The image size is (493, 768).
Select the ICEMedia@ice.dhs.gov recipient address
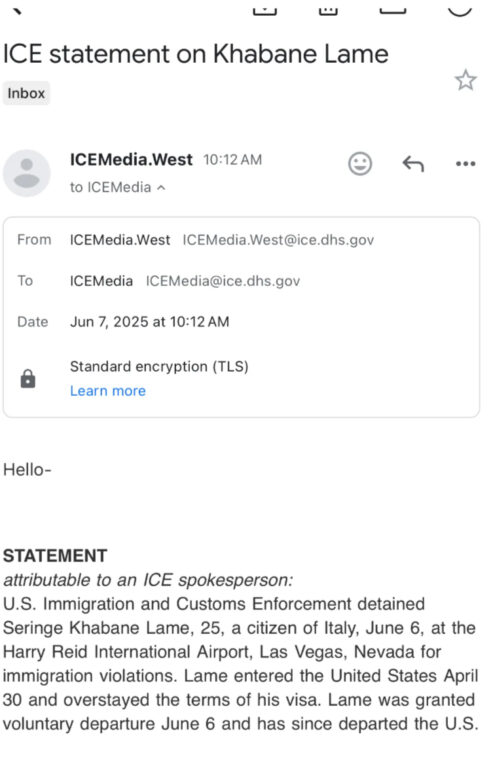pyautogui.click(x=223, y=281)
